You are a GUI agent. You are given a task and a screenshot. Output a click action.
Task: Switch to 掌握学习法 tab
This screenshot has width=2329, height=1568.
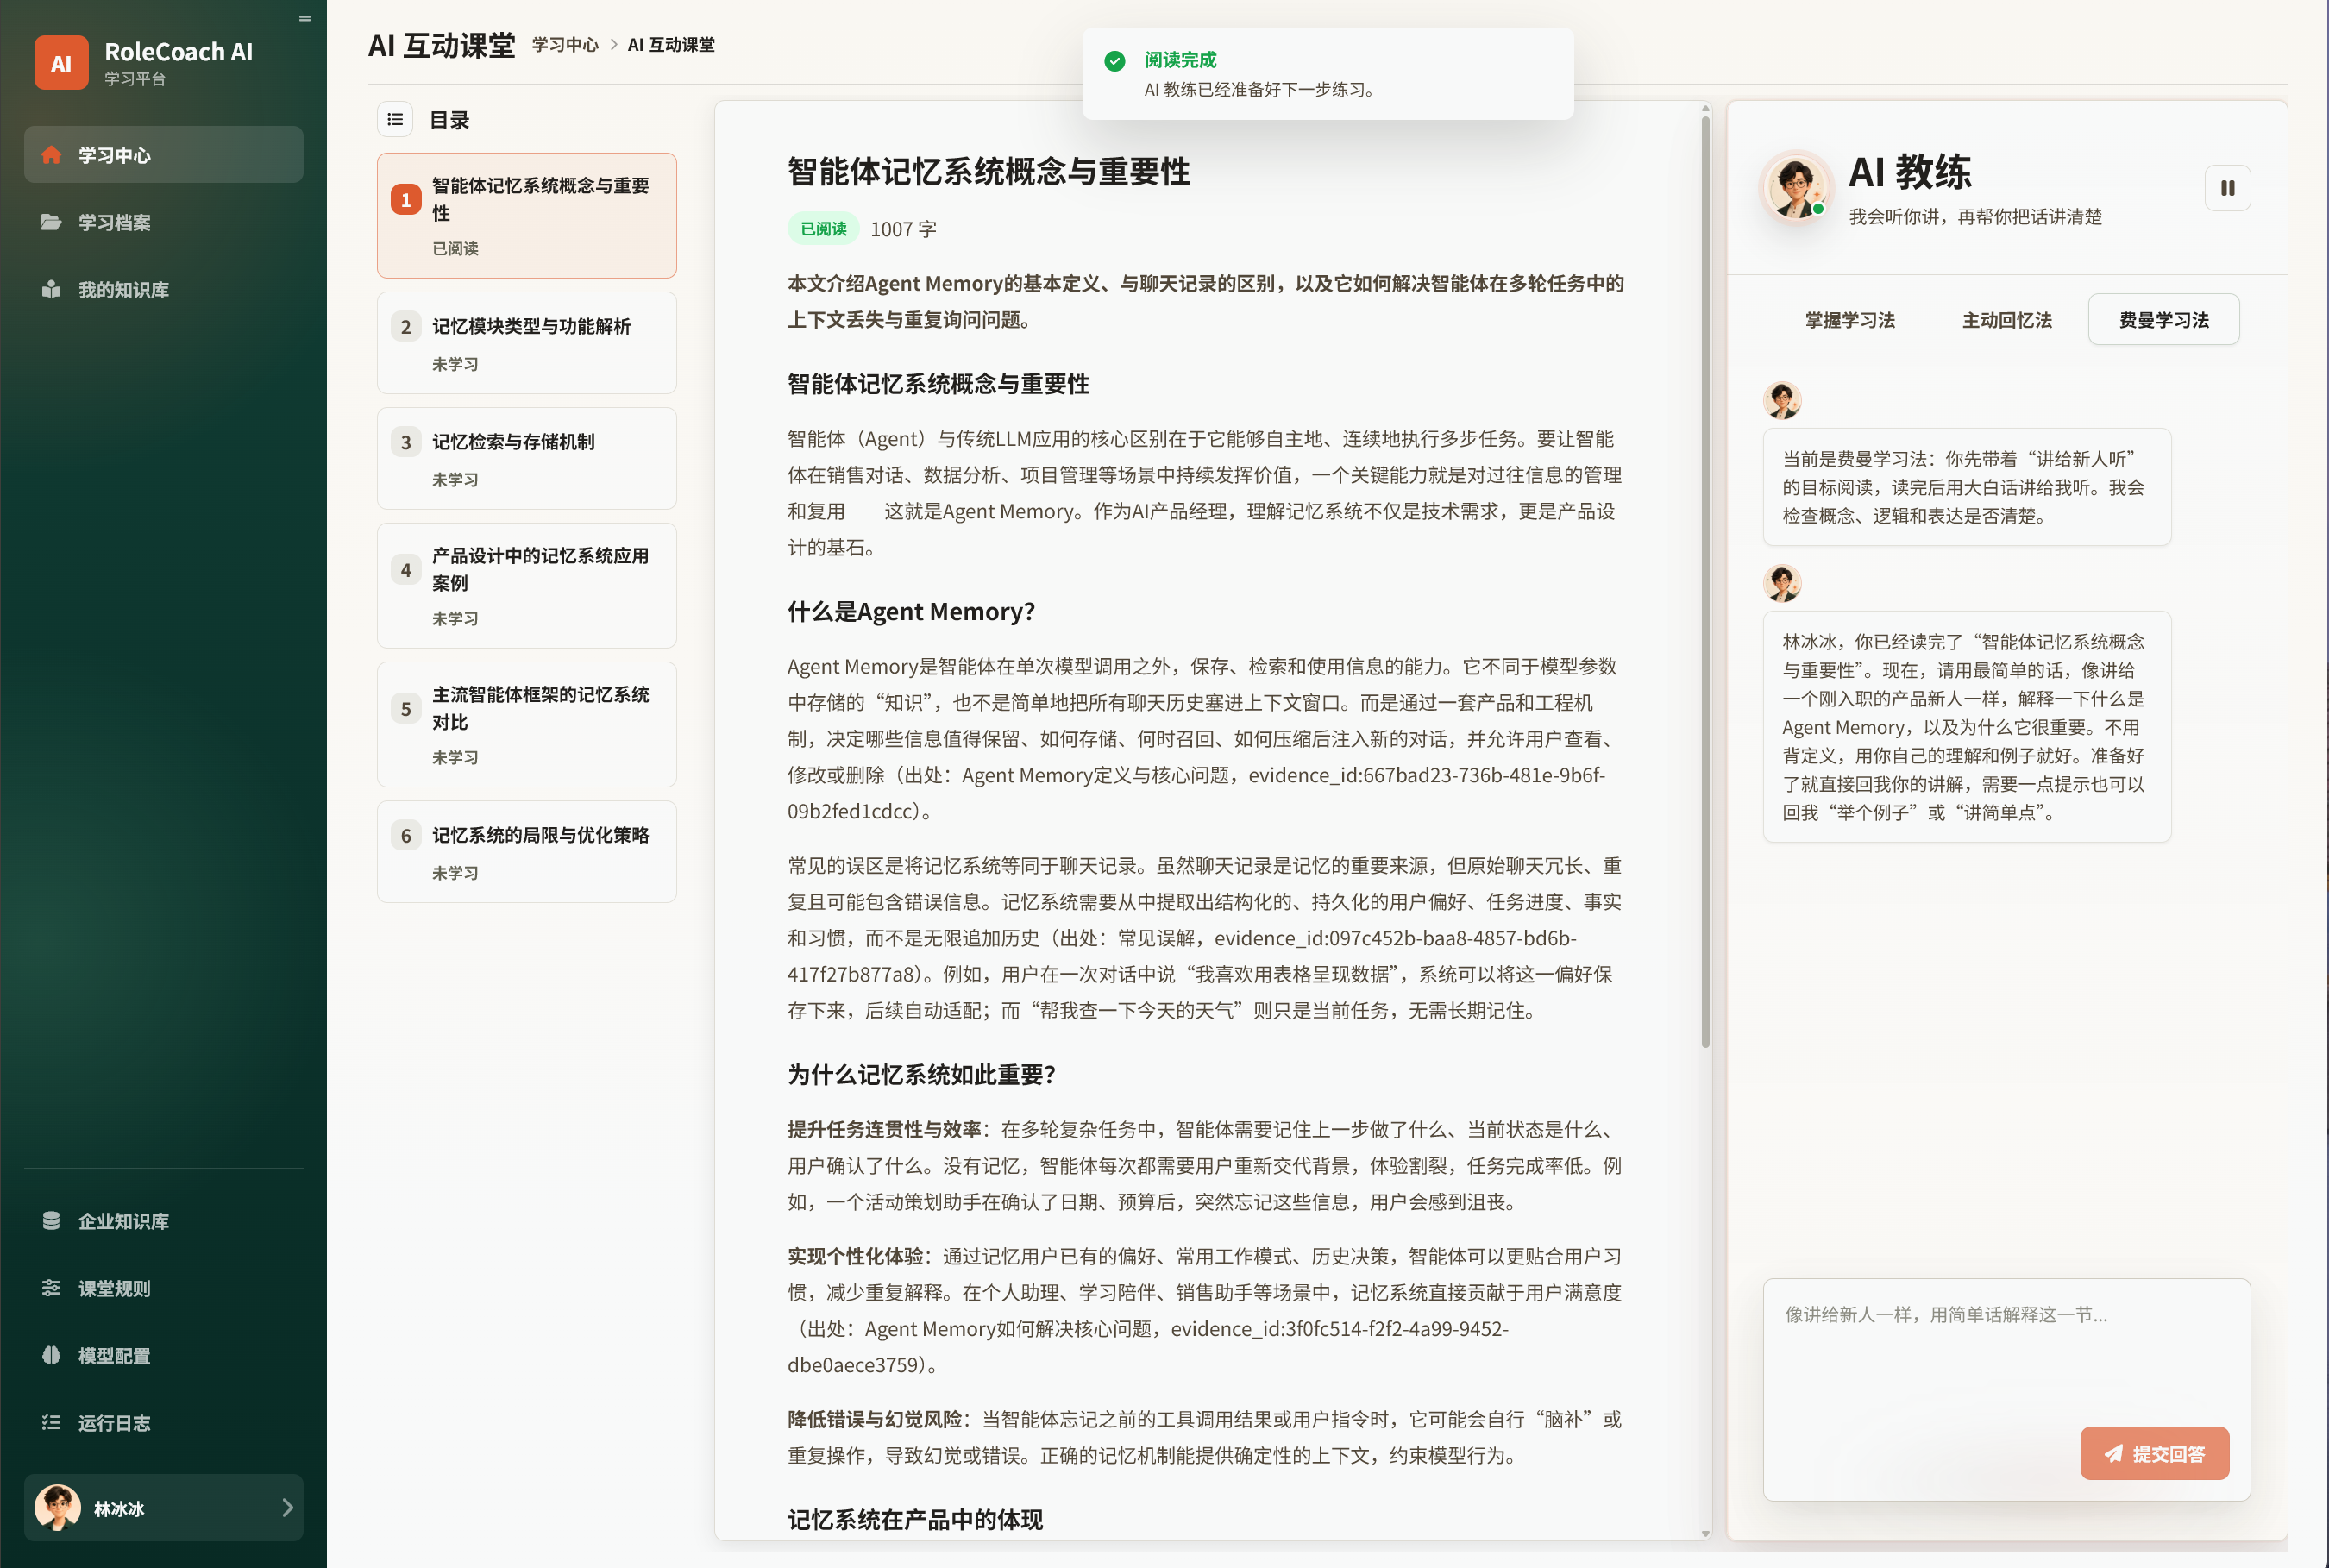tap(1849, 320)
